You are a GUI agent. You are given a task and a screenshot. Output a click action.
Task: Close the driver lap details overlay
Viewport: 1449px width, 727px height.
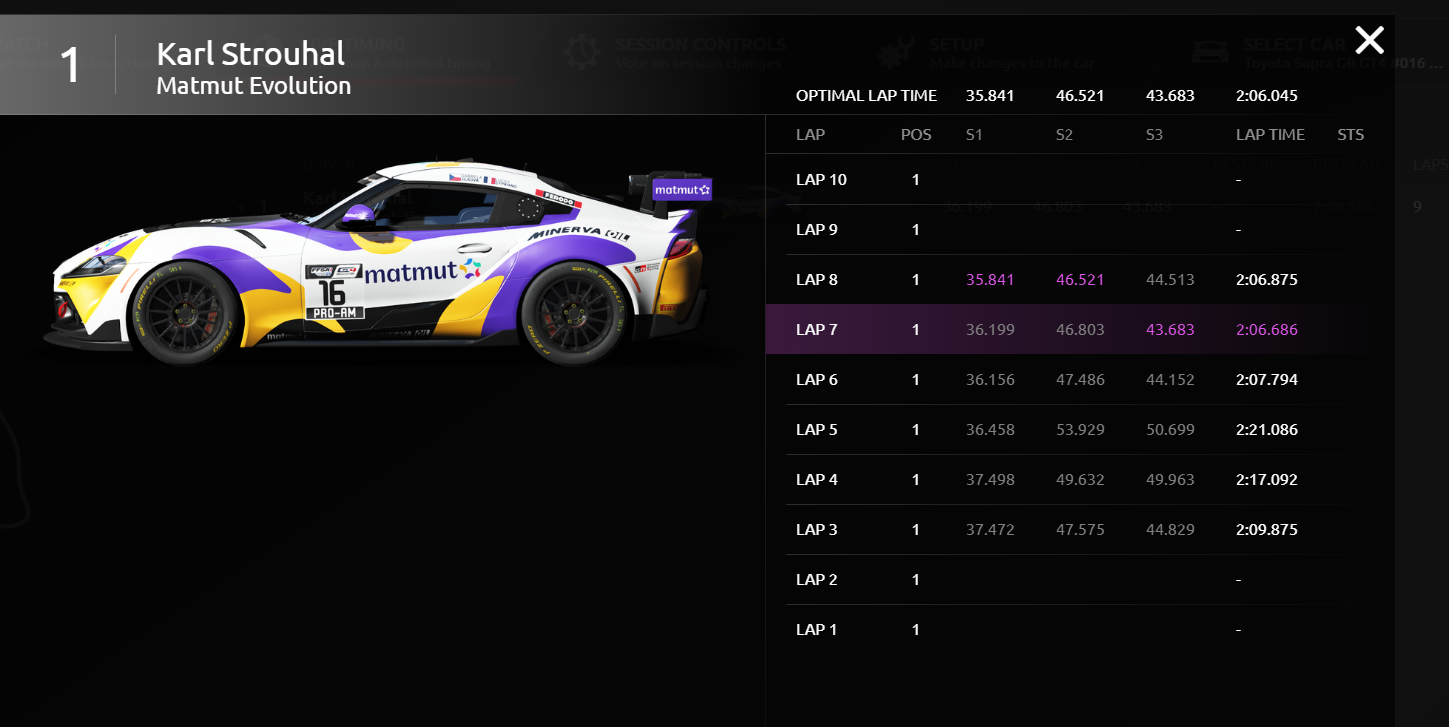tap(1369, 40)
